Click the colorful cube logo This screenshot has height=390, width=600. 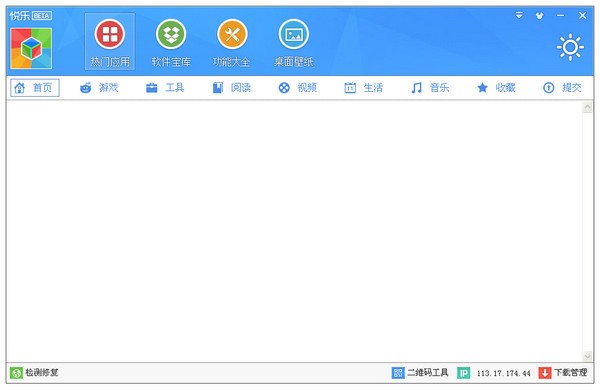31,49
